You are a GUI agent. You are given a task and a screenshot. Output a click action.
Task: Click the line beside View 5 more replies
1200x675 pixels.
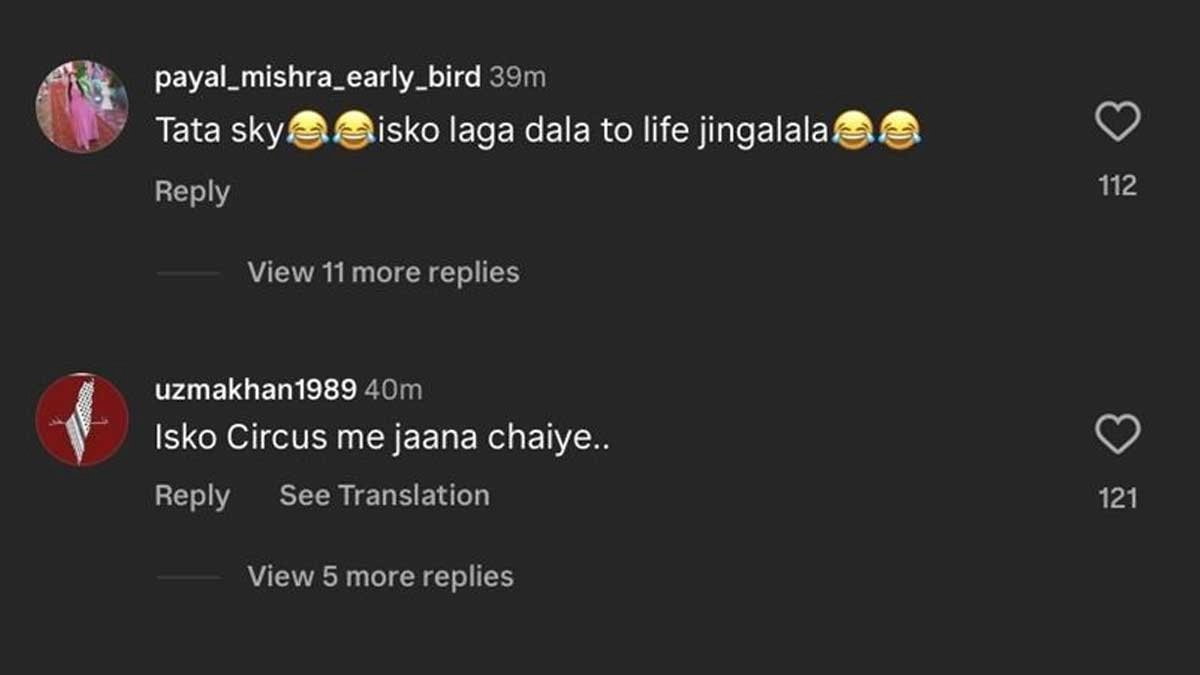tap(188, 577)
